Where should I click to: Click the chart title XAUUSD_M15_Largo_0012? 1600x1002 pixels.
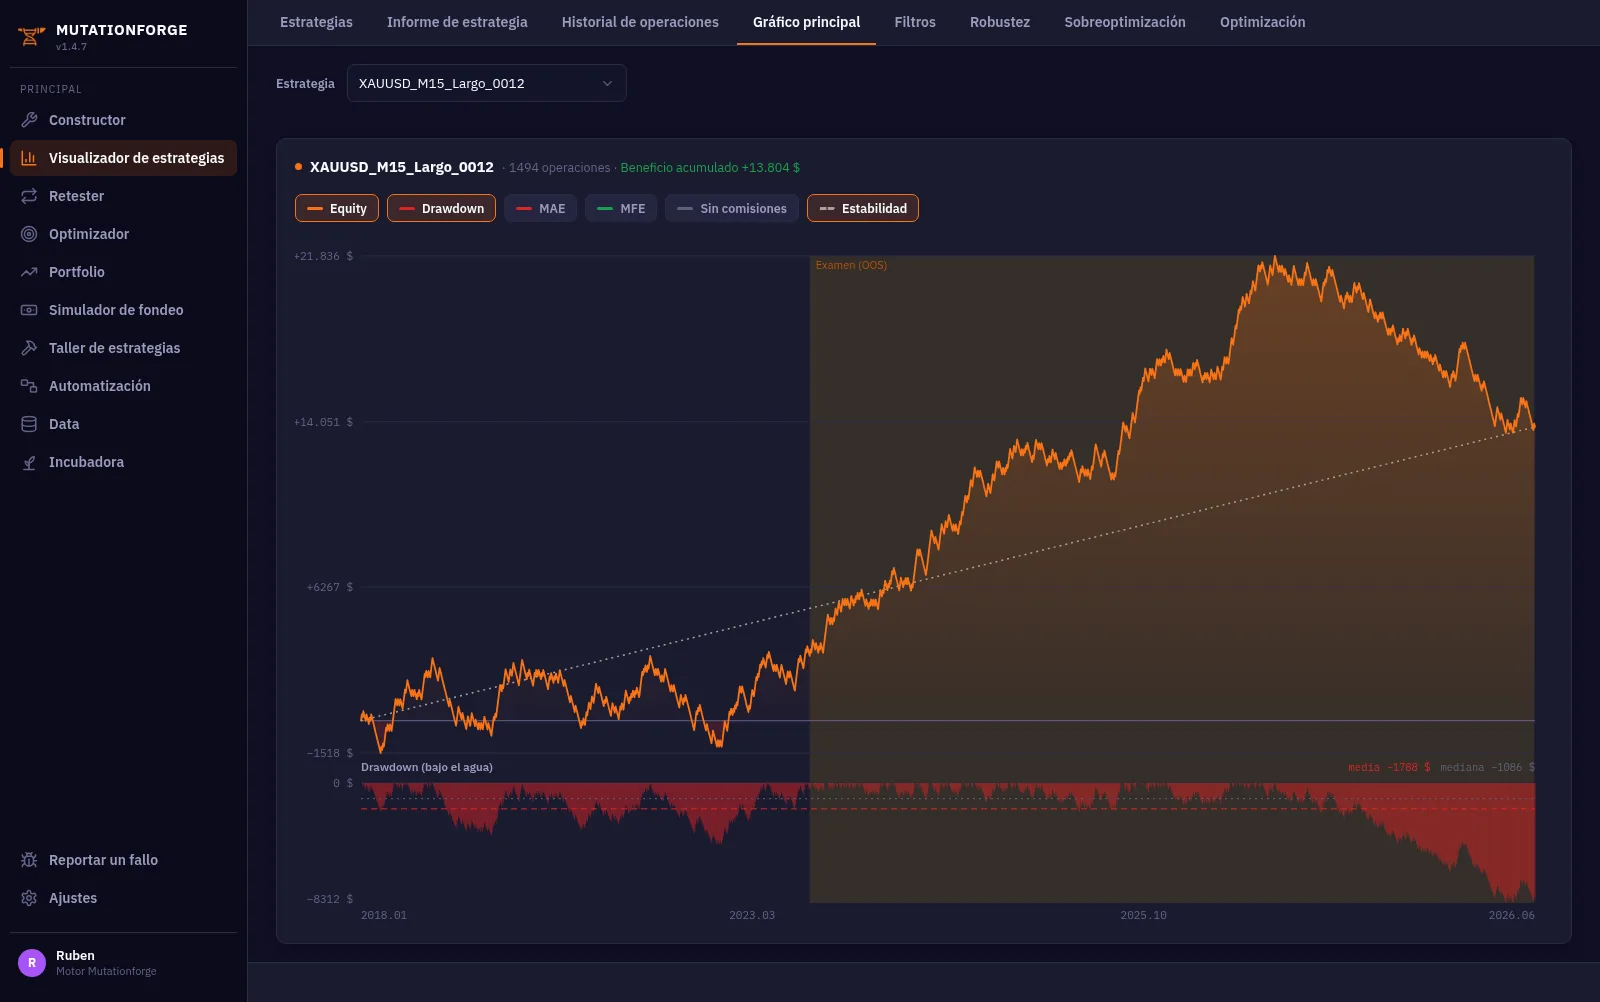click(402, 167)
